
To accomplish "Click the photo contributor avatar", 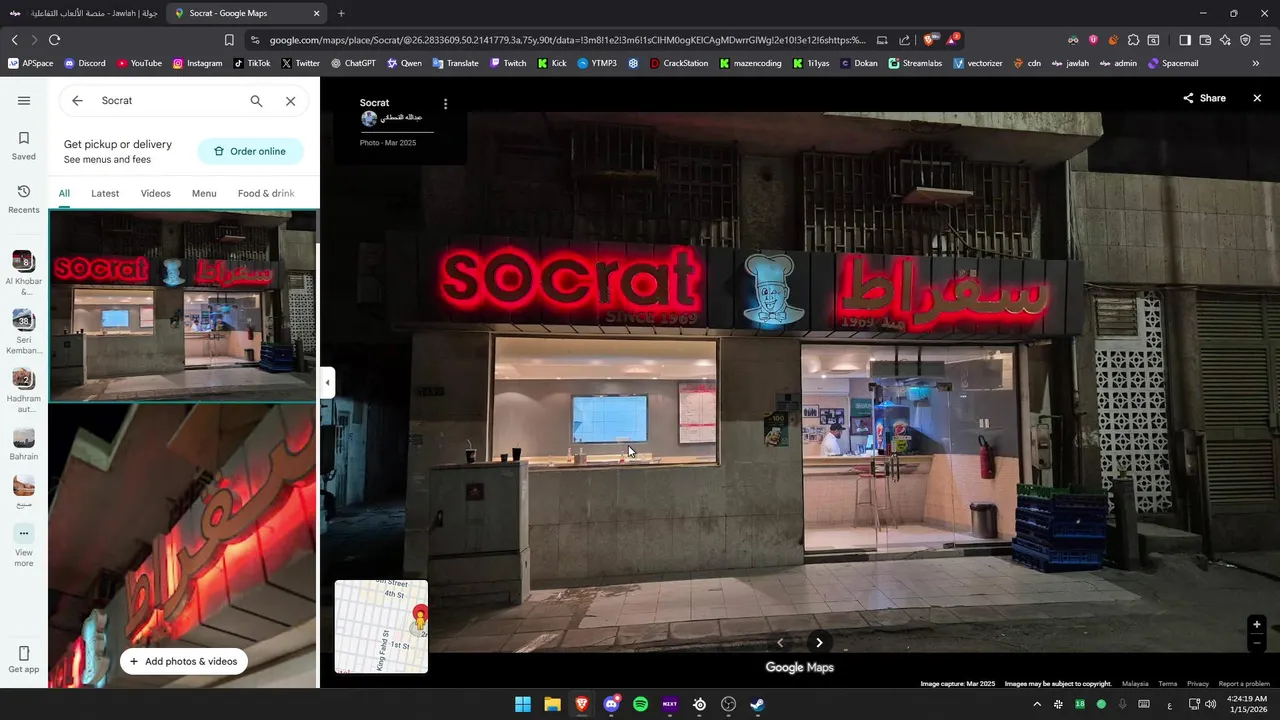I will click(369, 118).
